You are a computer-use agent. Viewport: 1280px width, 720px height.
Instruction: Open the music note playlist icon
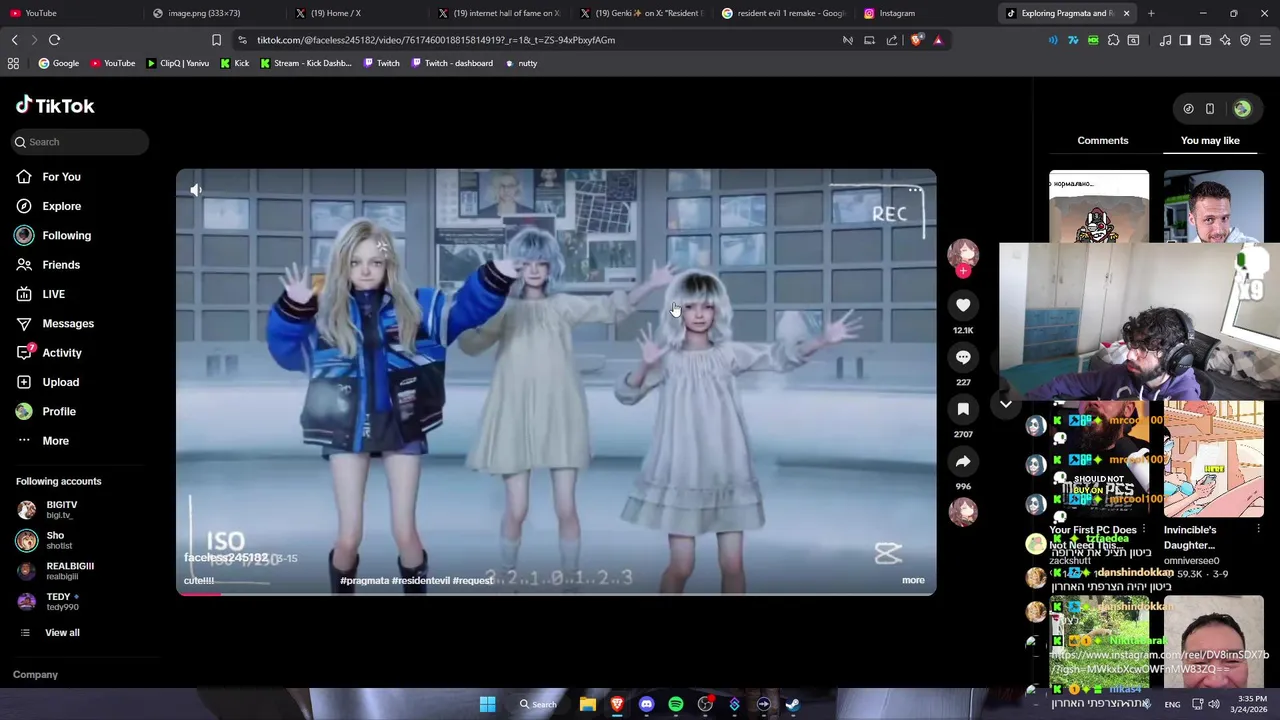[1165, 40]
